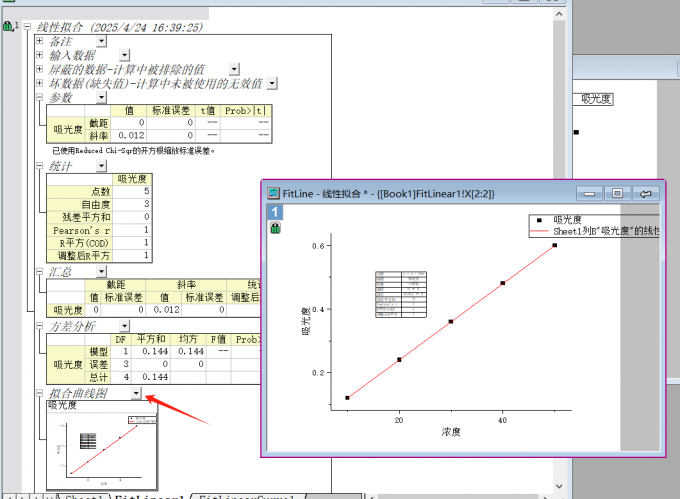The height and width of the screenshot is (499, 680).
Task: Click the 均方 column header
Action: 188,339
